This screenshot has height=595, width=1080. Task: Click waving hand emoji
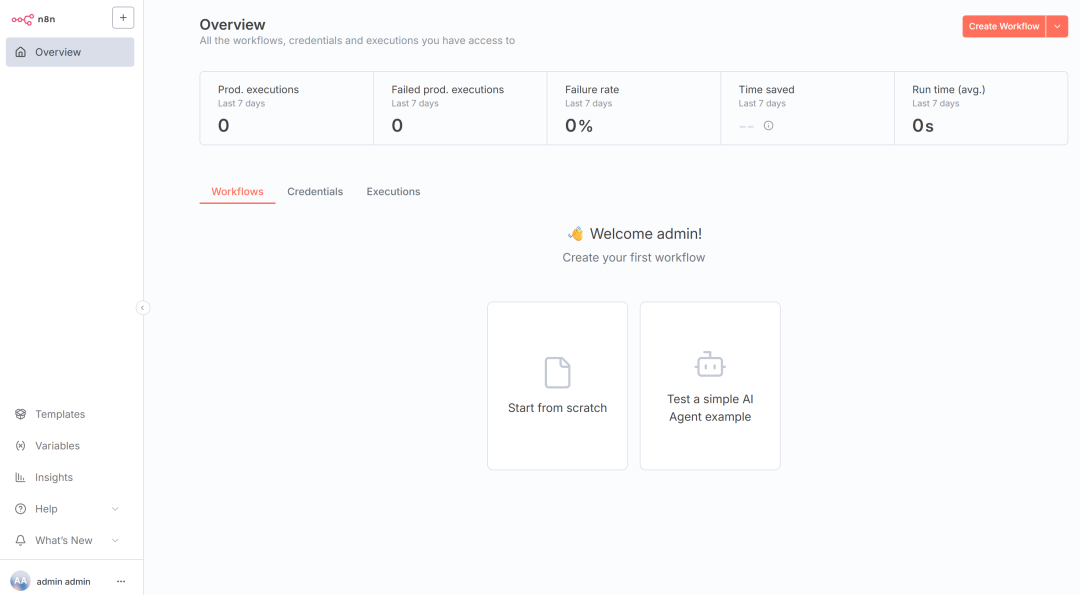(576, 234)
